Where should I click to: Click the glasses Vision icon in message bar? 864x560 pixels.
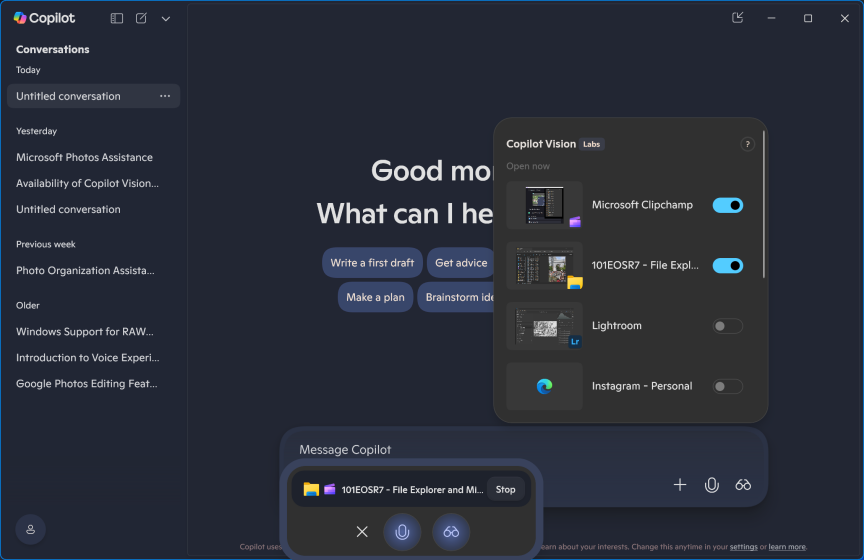[743, 485]
